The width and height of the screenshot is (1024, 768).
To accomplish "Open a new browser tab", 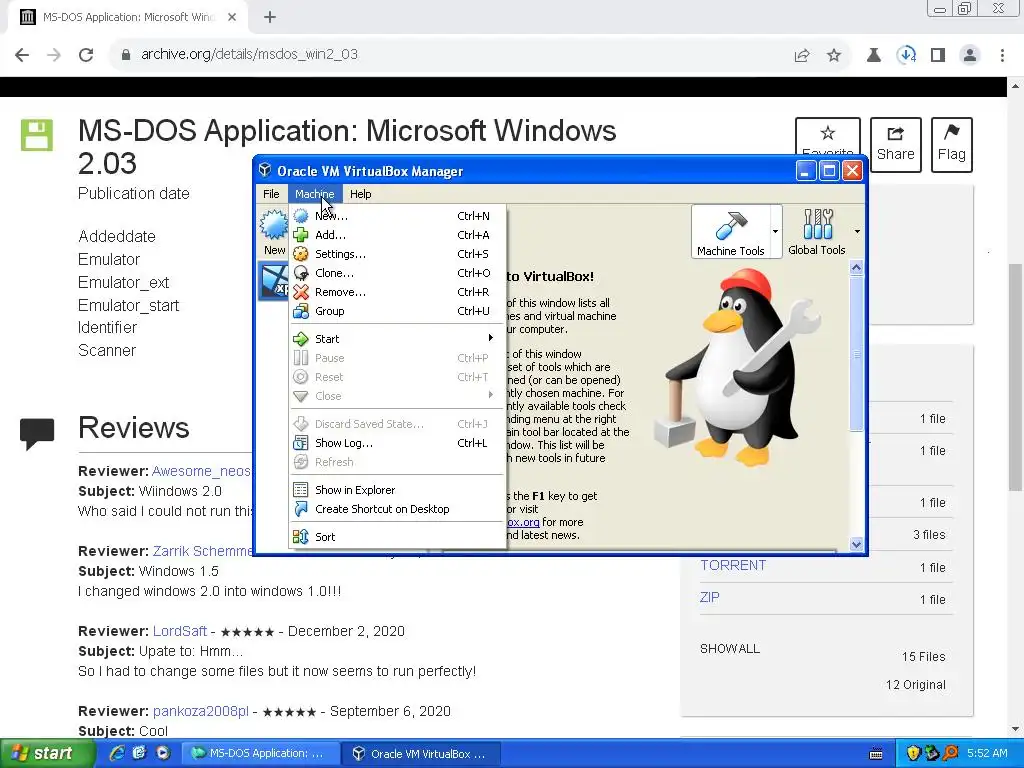I will [270, 18].
